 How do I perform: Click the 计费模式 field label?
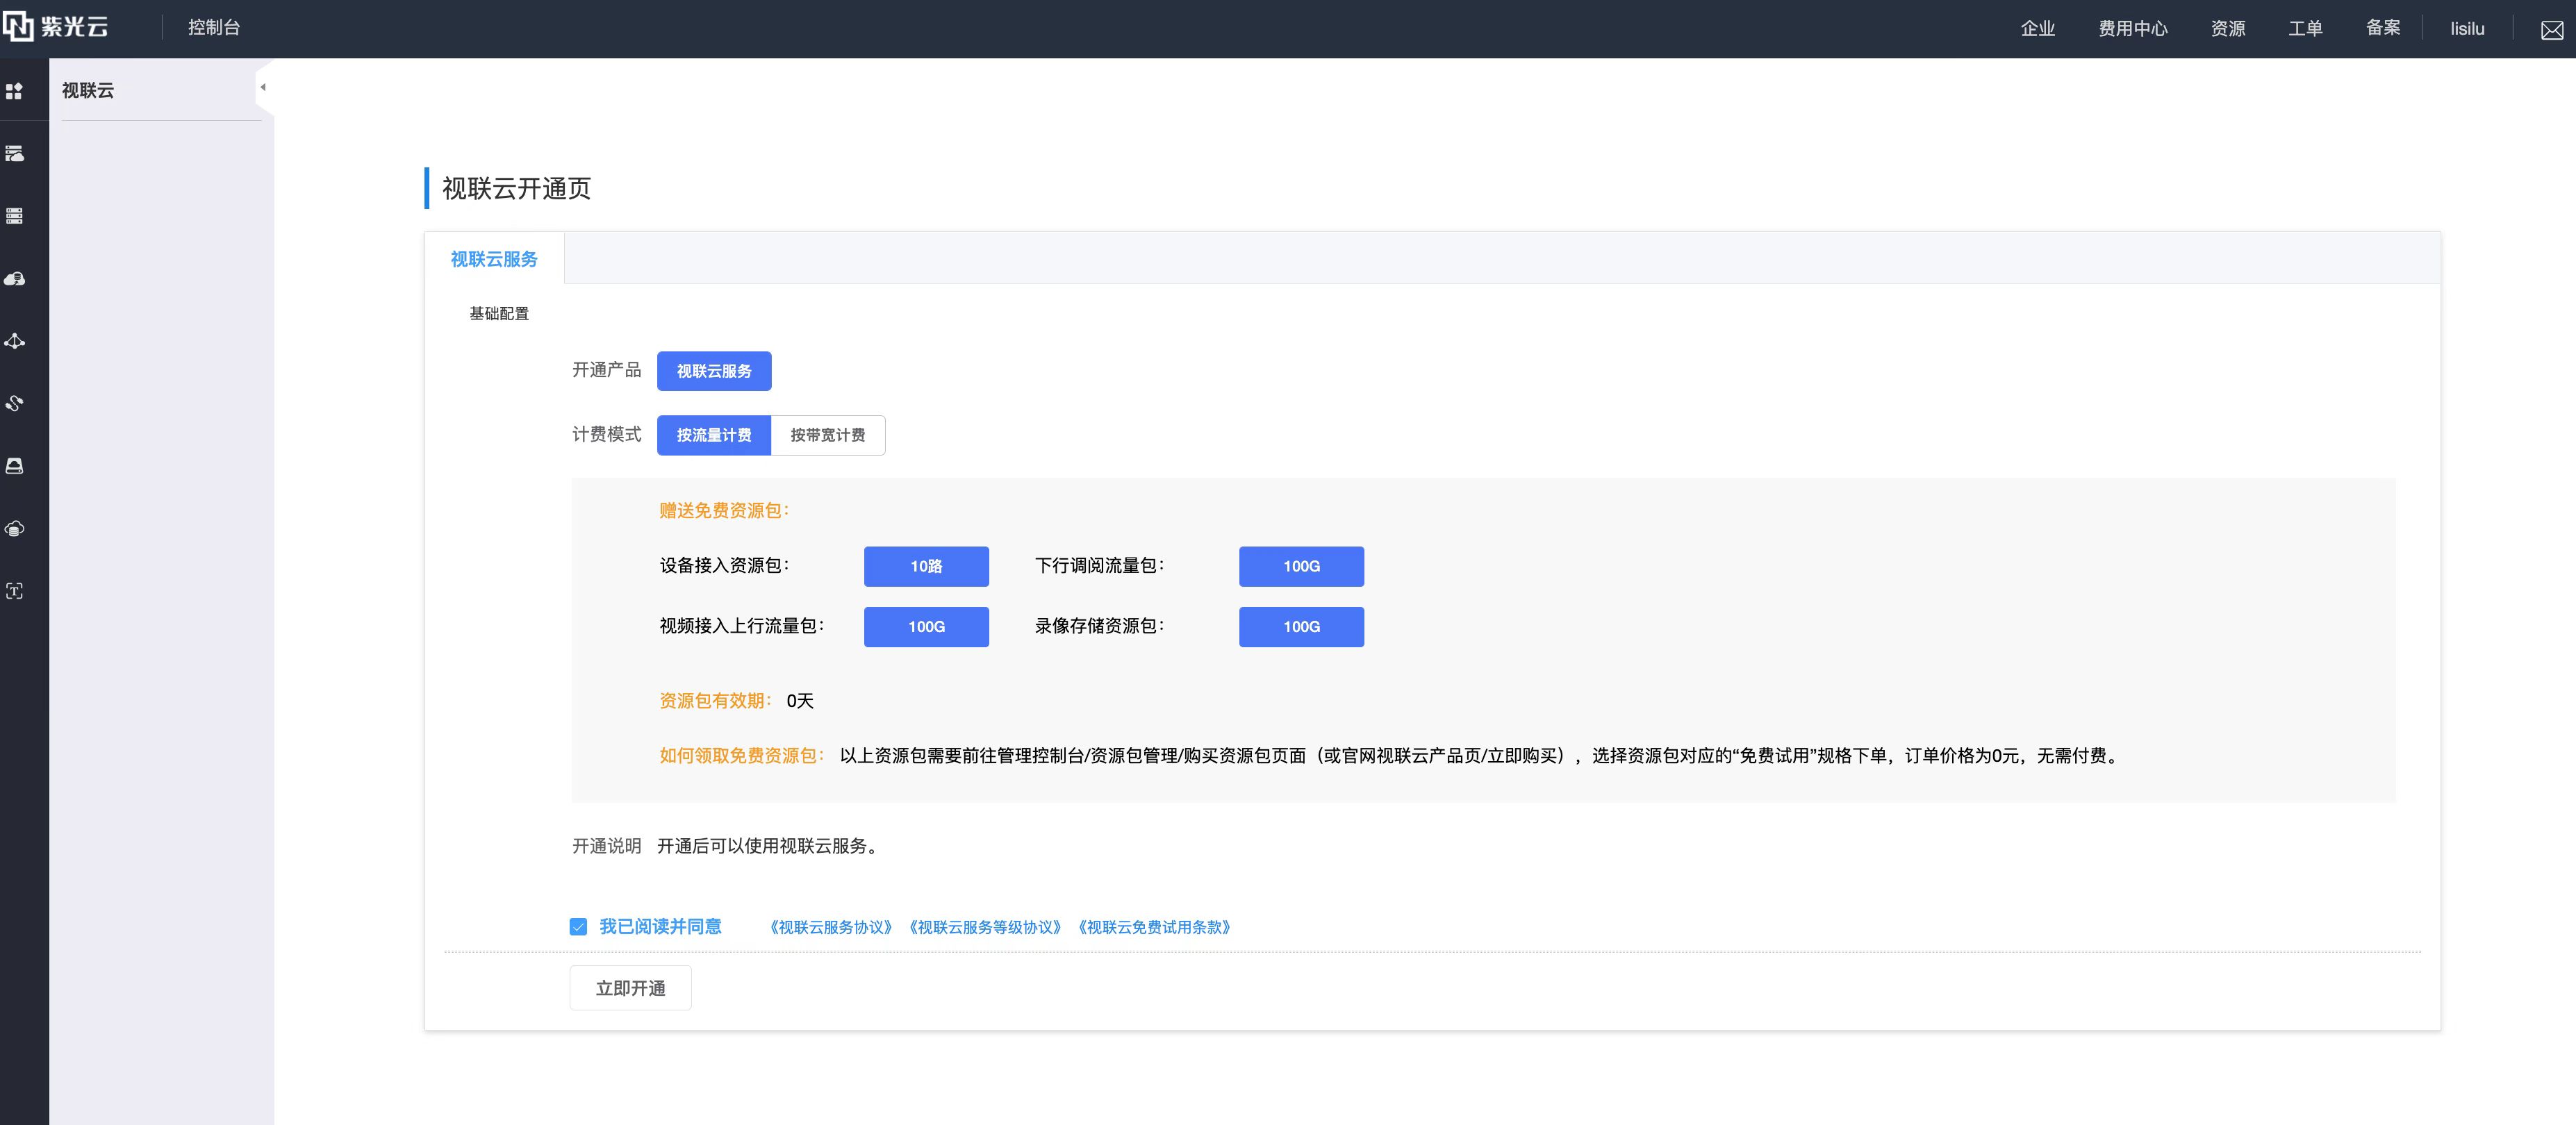(x=606, y=434)
